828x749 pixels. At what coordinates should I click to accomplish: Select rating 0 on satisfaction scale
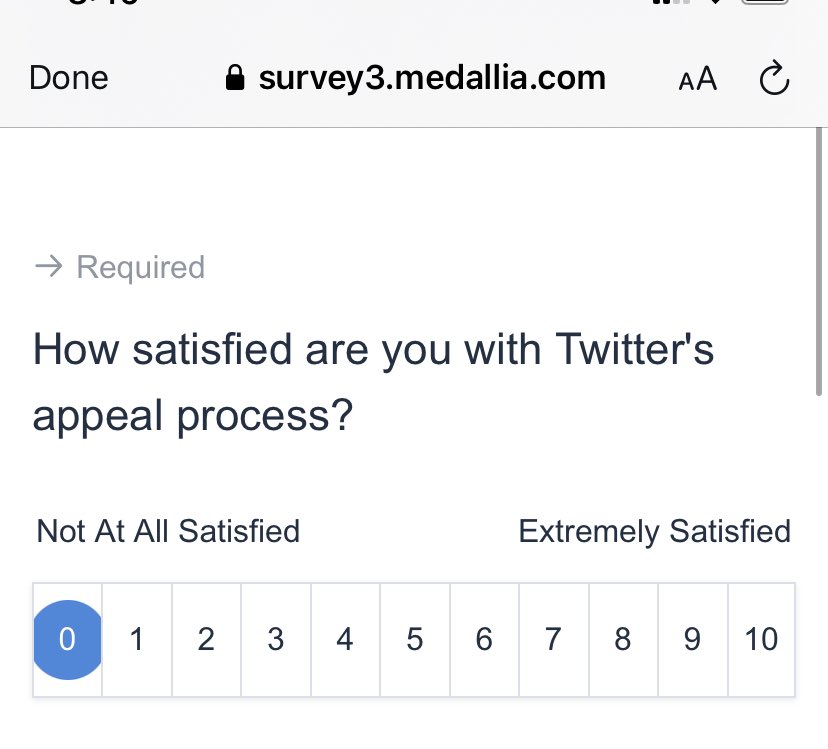click(68, 640)
